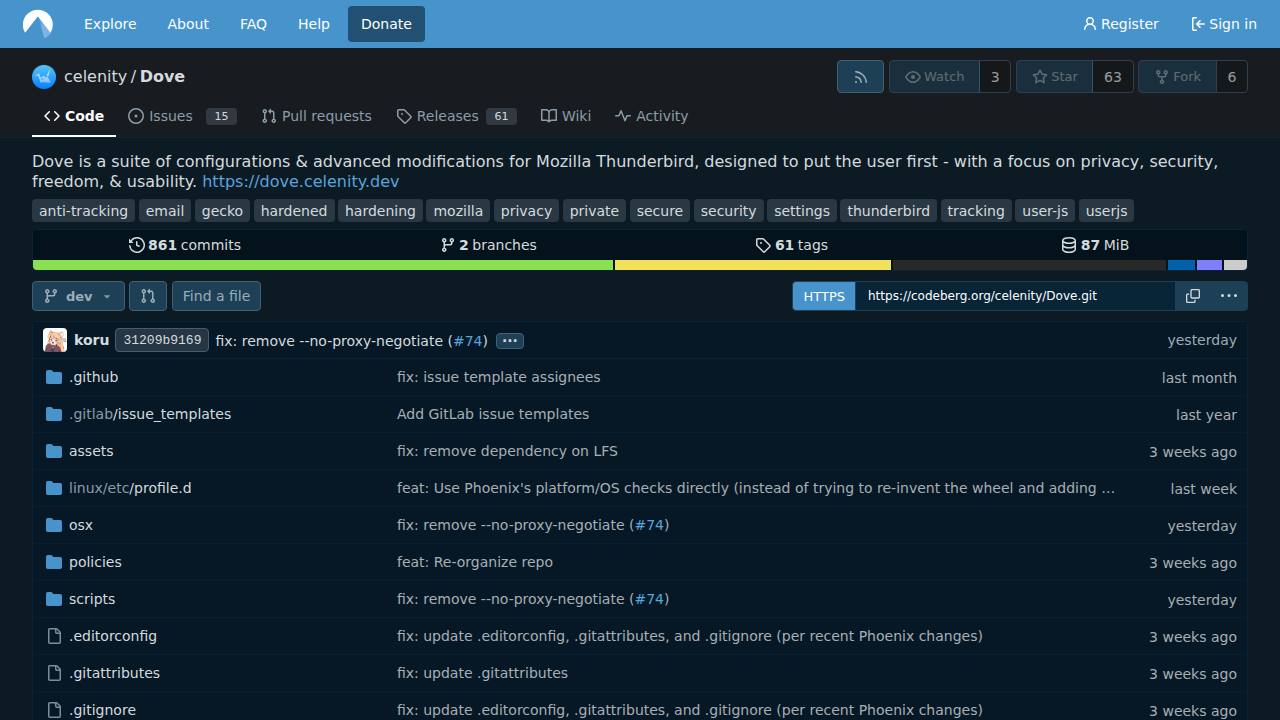Open 'feat: Re-organize repo' commit message
1280x720 pixels.
point(475,562)
